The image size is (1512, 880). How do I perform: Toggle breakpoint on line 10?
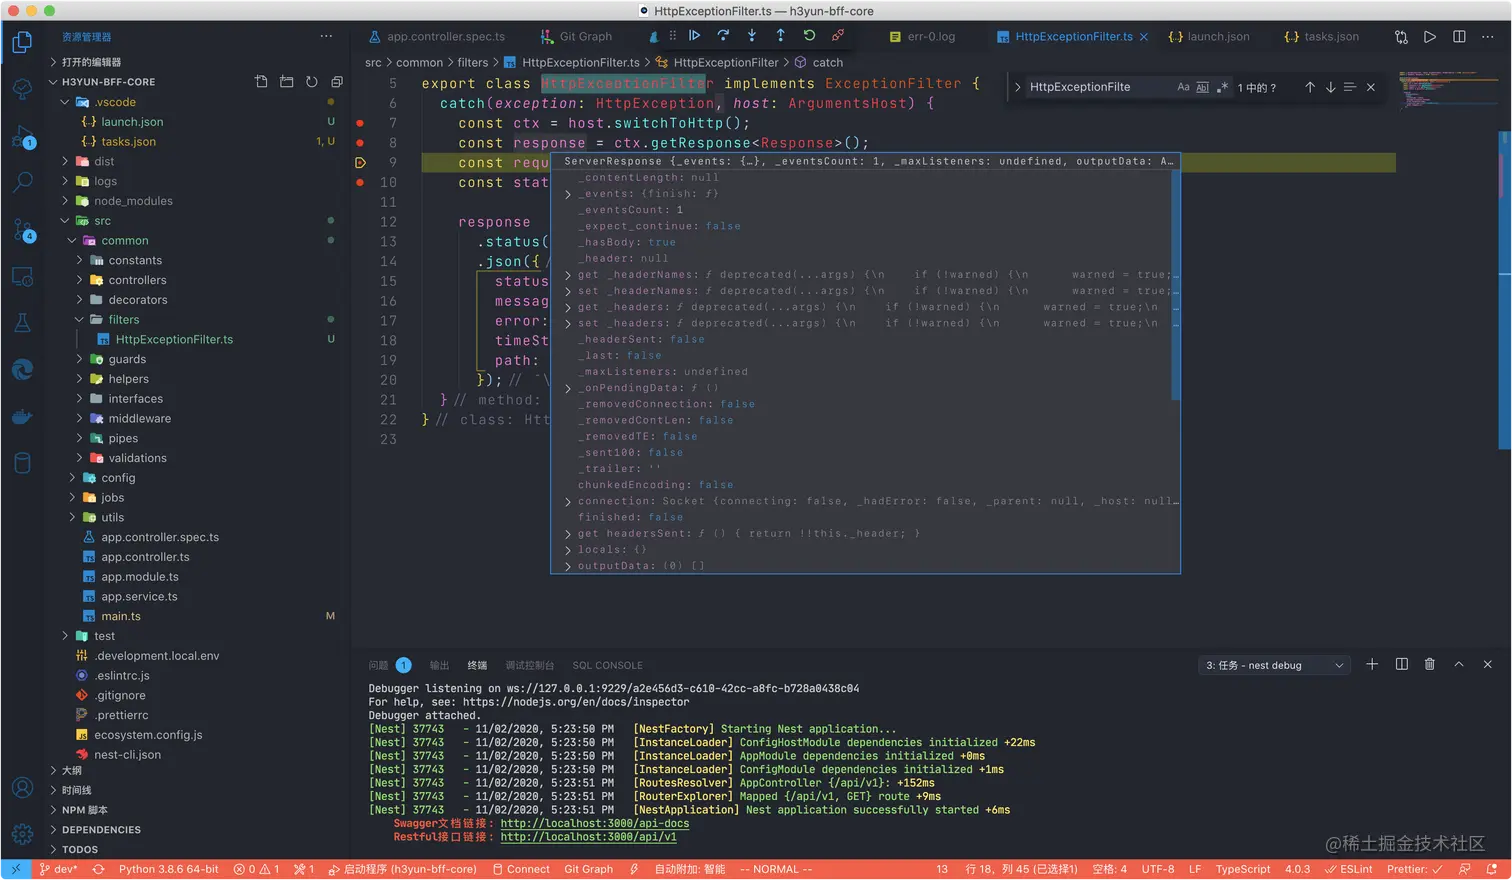click(360, 182)
